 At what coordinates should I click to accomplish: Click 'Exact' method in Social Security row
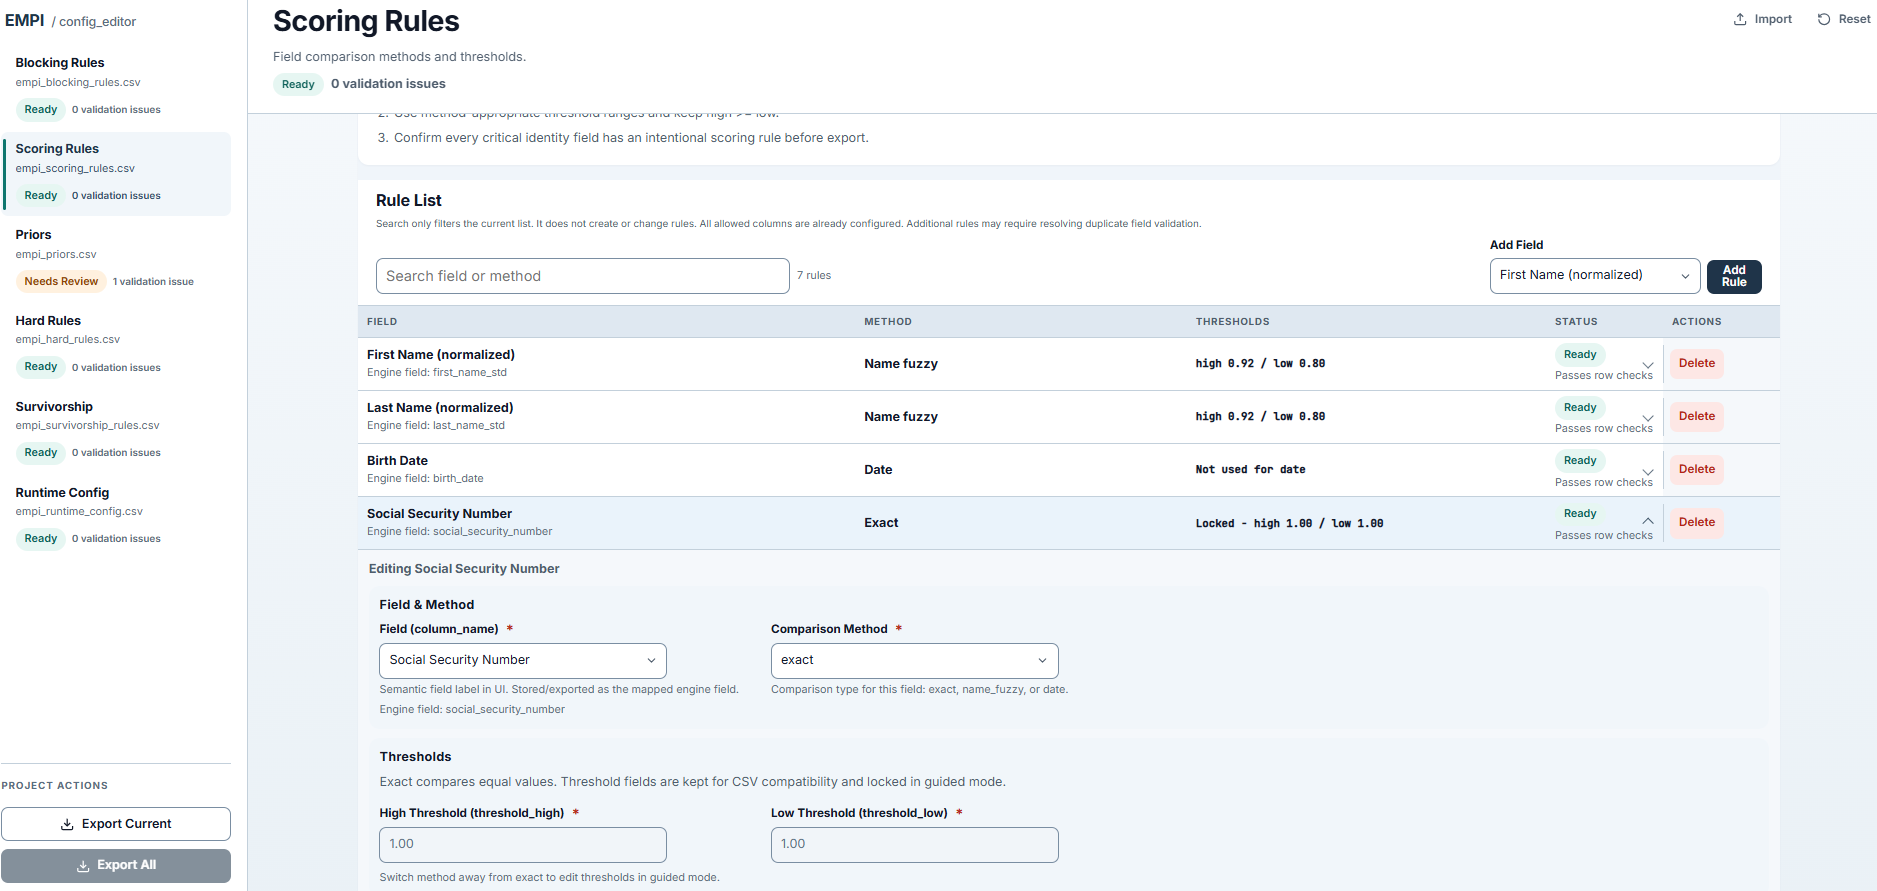click(x=881, y=523)
